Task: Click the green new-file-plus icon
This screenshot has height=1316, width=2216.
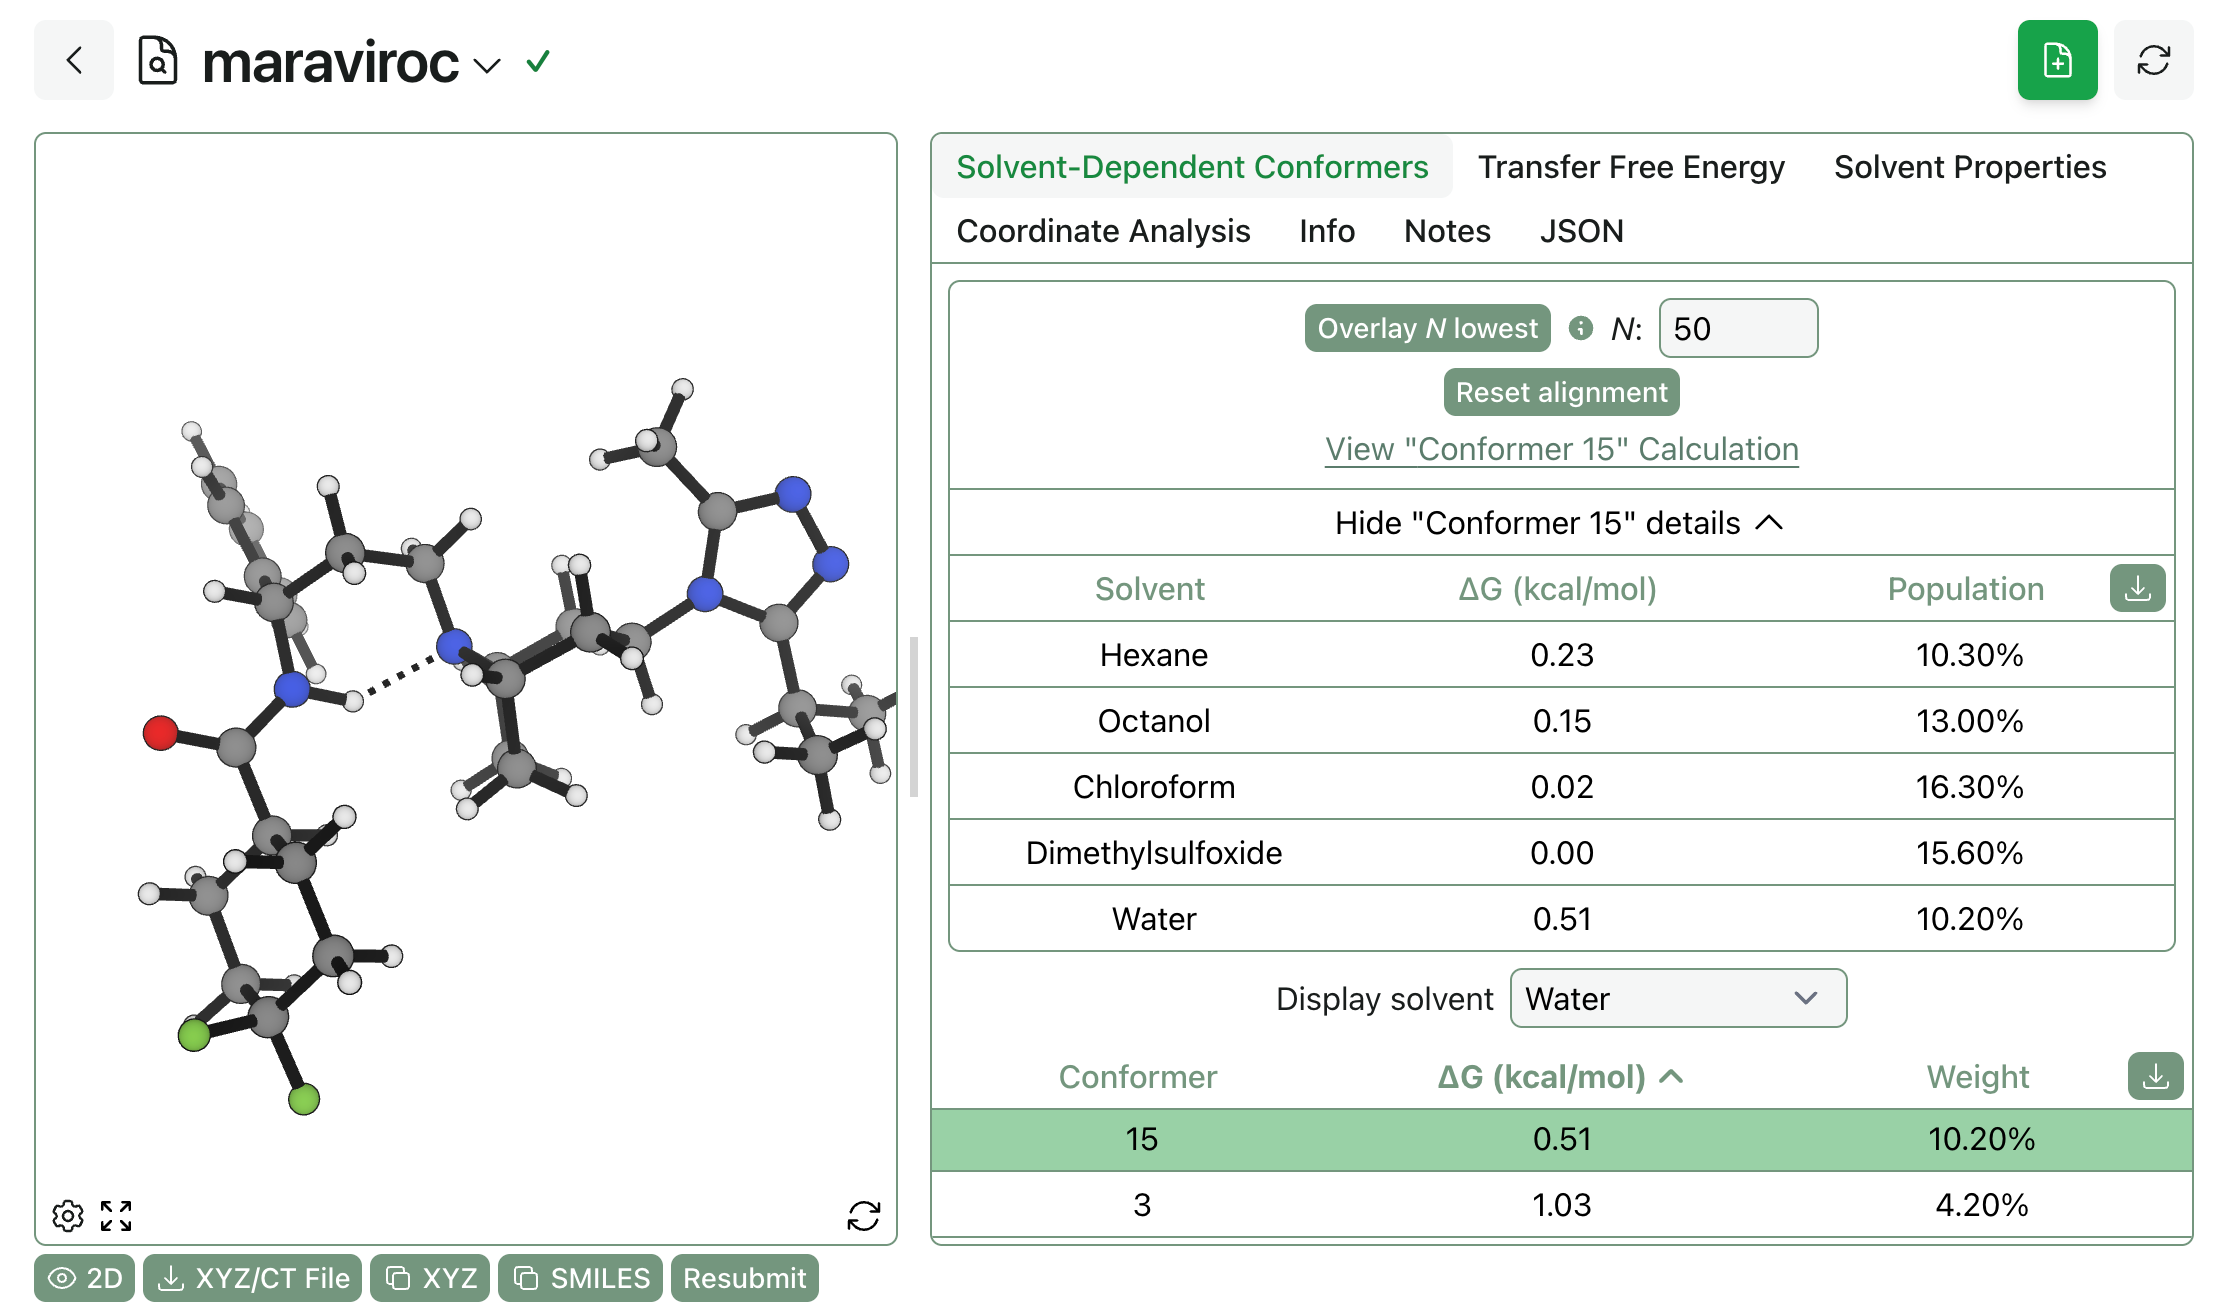Action: coord(2056,61)
